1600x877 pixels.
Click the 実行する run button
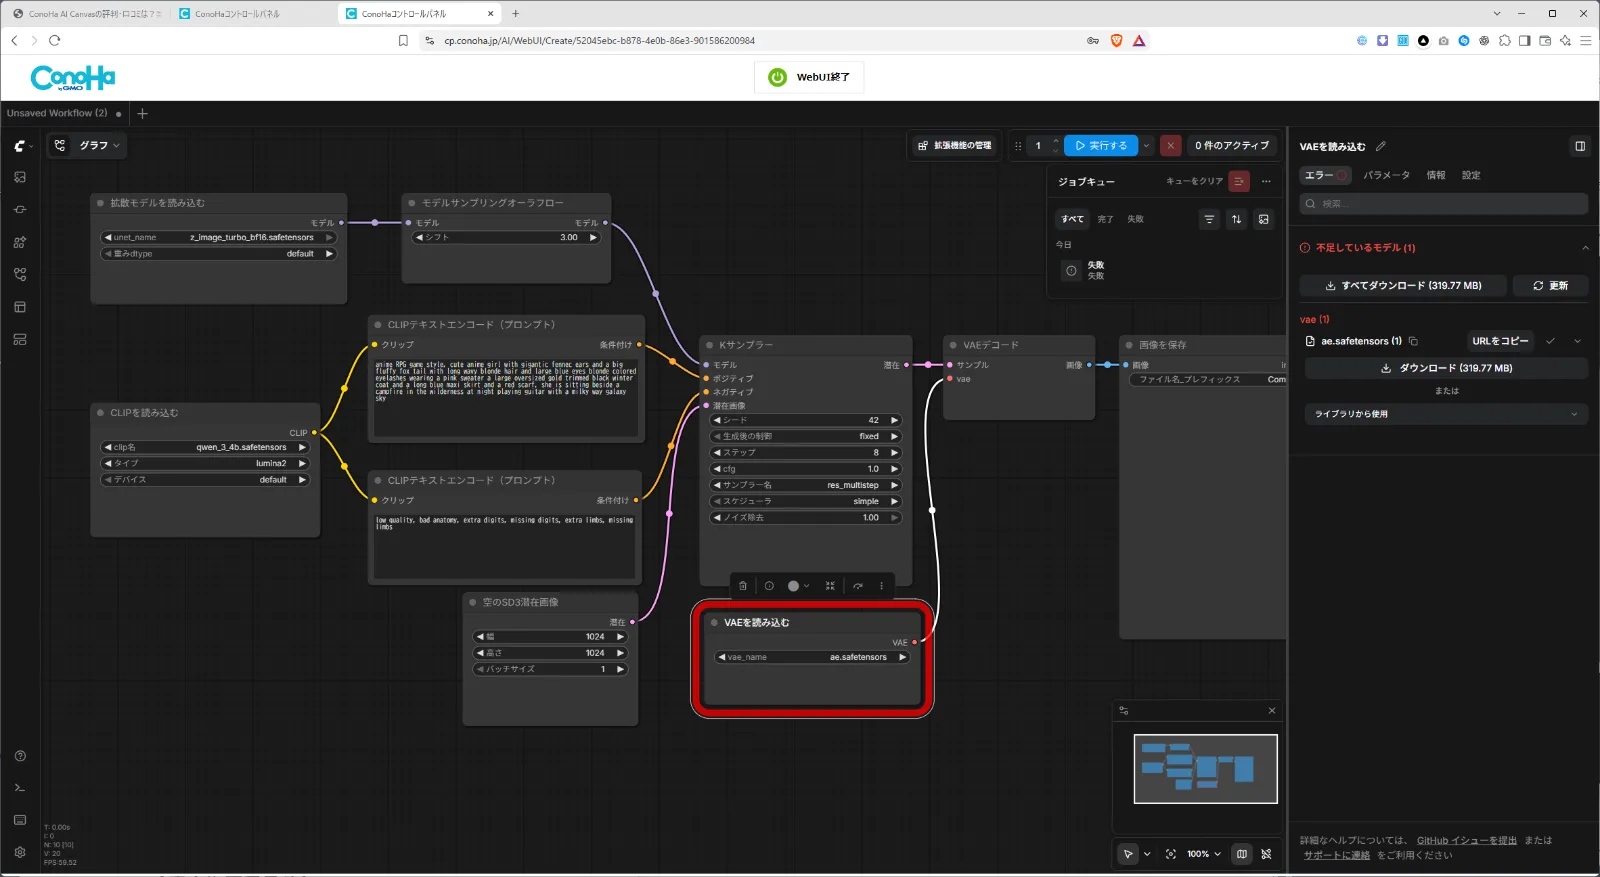[x=1101, y=145]
